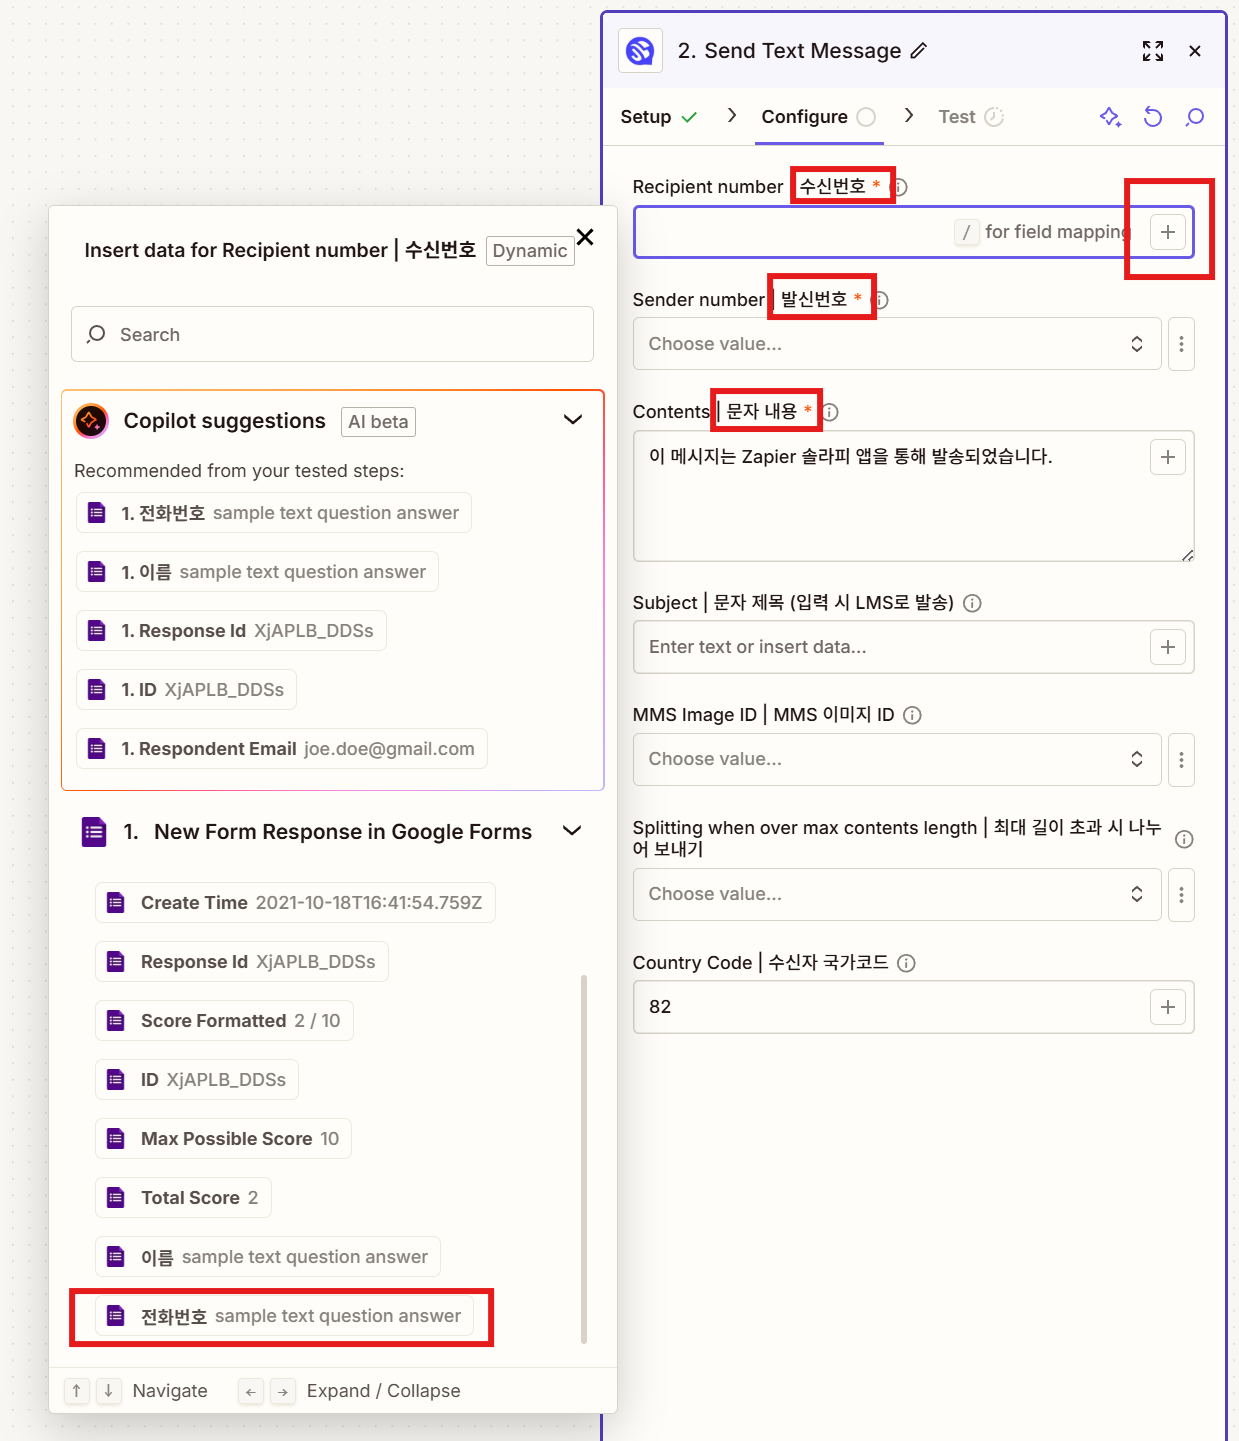Click plus button in Recipient number field
The width and height of the screenshot is (1239, 1441).
(x=1167, y=232)
